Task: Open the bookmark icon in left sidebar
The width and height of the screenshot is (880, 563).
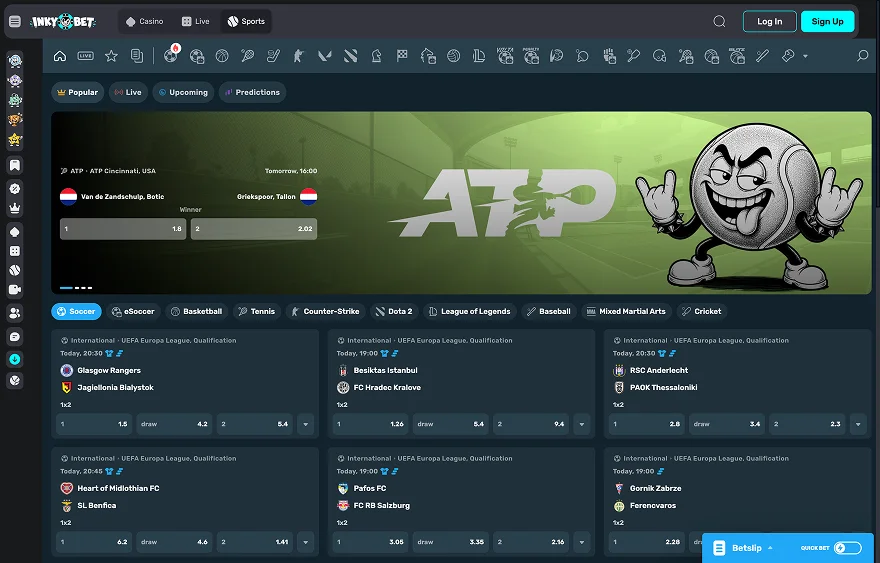Action: pyautogui.click(x=15, y=165)
